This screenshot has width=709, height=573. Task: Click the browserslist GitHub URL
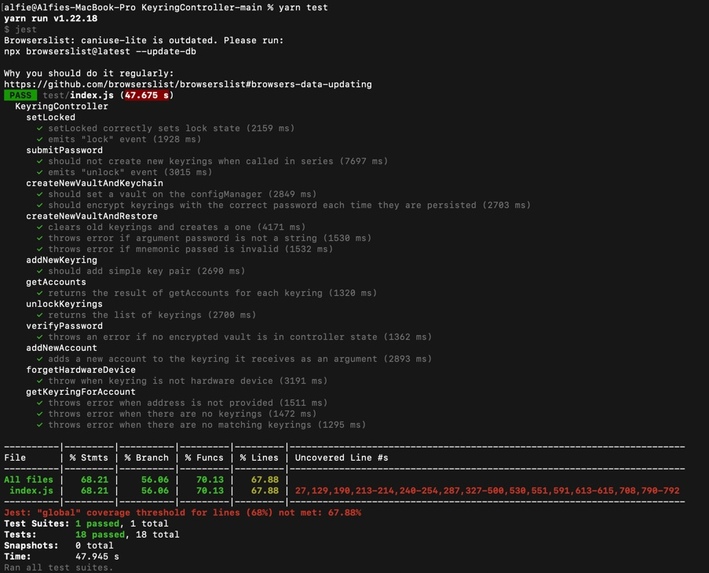188,84
